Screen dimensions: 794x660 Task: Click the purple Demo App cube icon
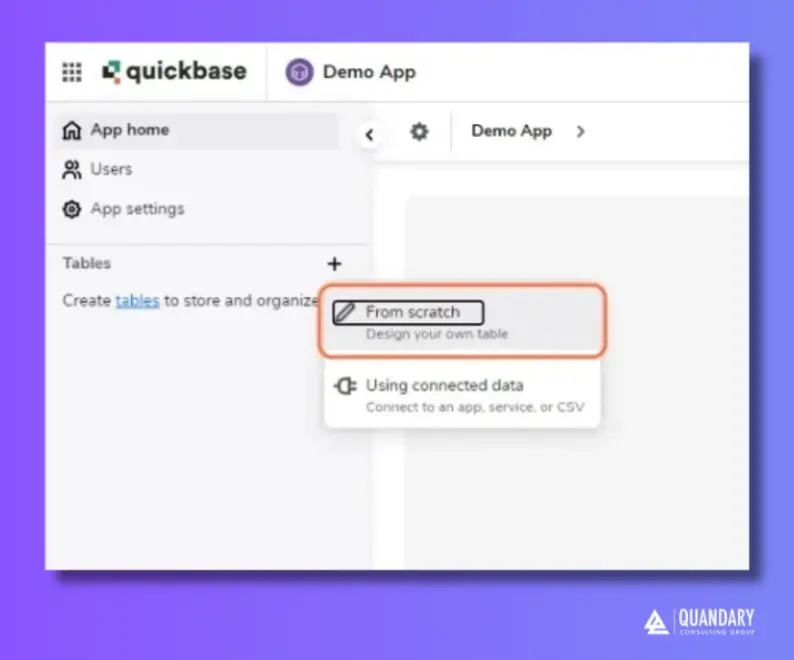[299, 72]
